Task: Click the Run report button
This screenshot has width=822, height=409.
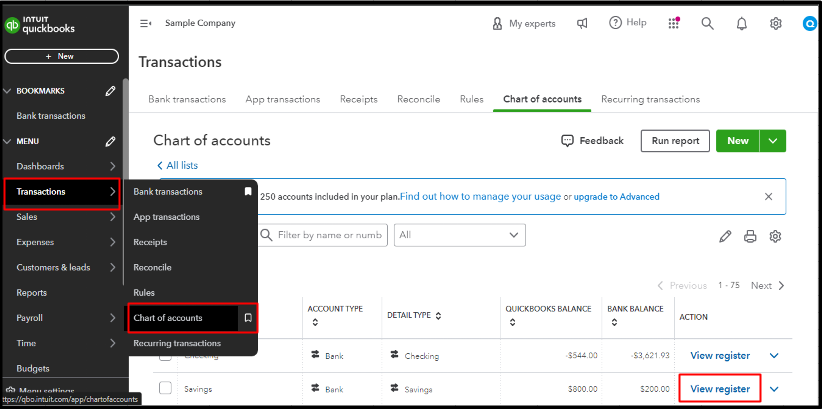Action: pos(675,141)
